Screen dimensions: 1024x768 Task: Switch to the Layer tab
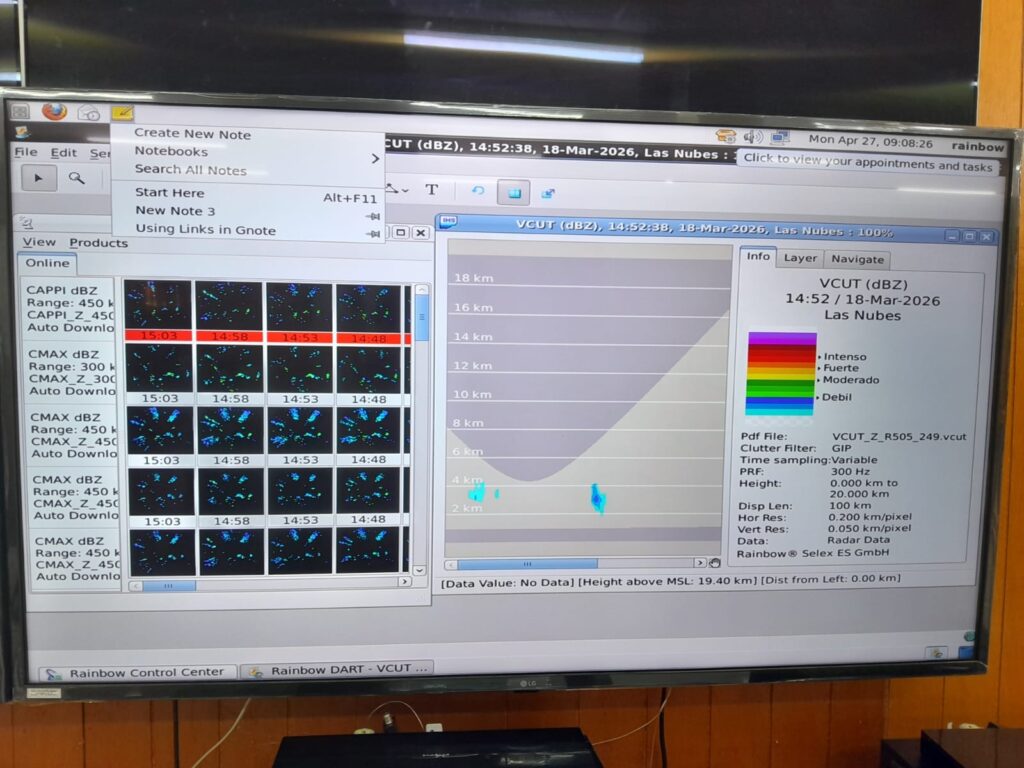tap(800, 258)
